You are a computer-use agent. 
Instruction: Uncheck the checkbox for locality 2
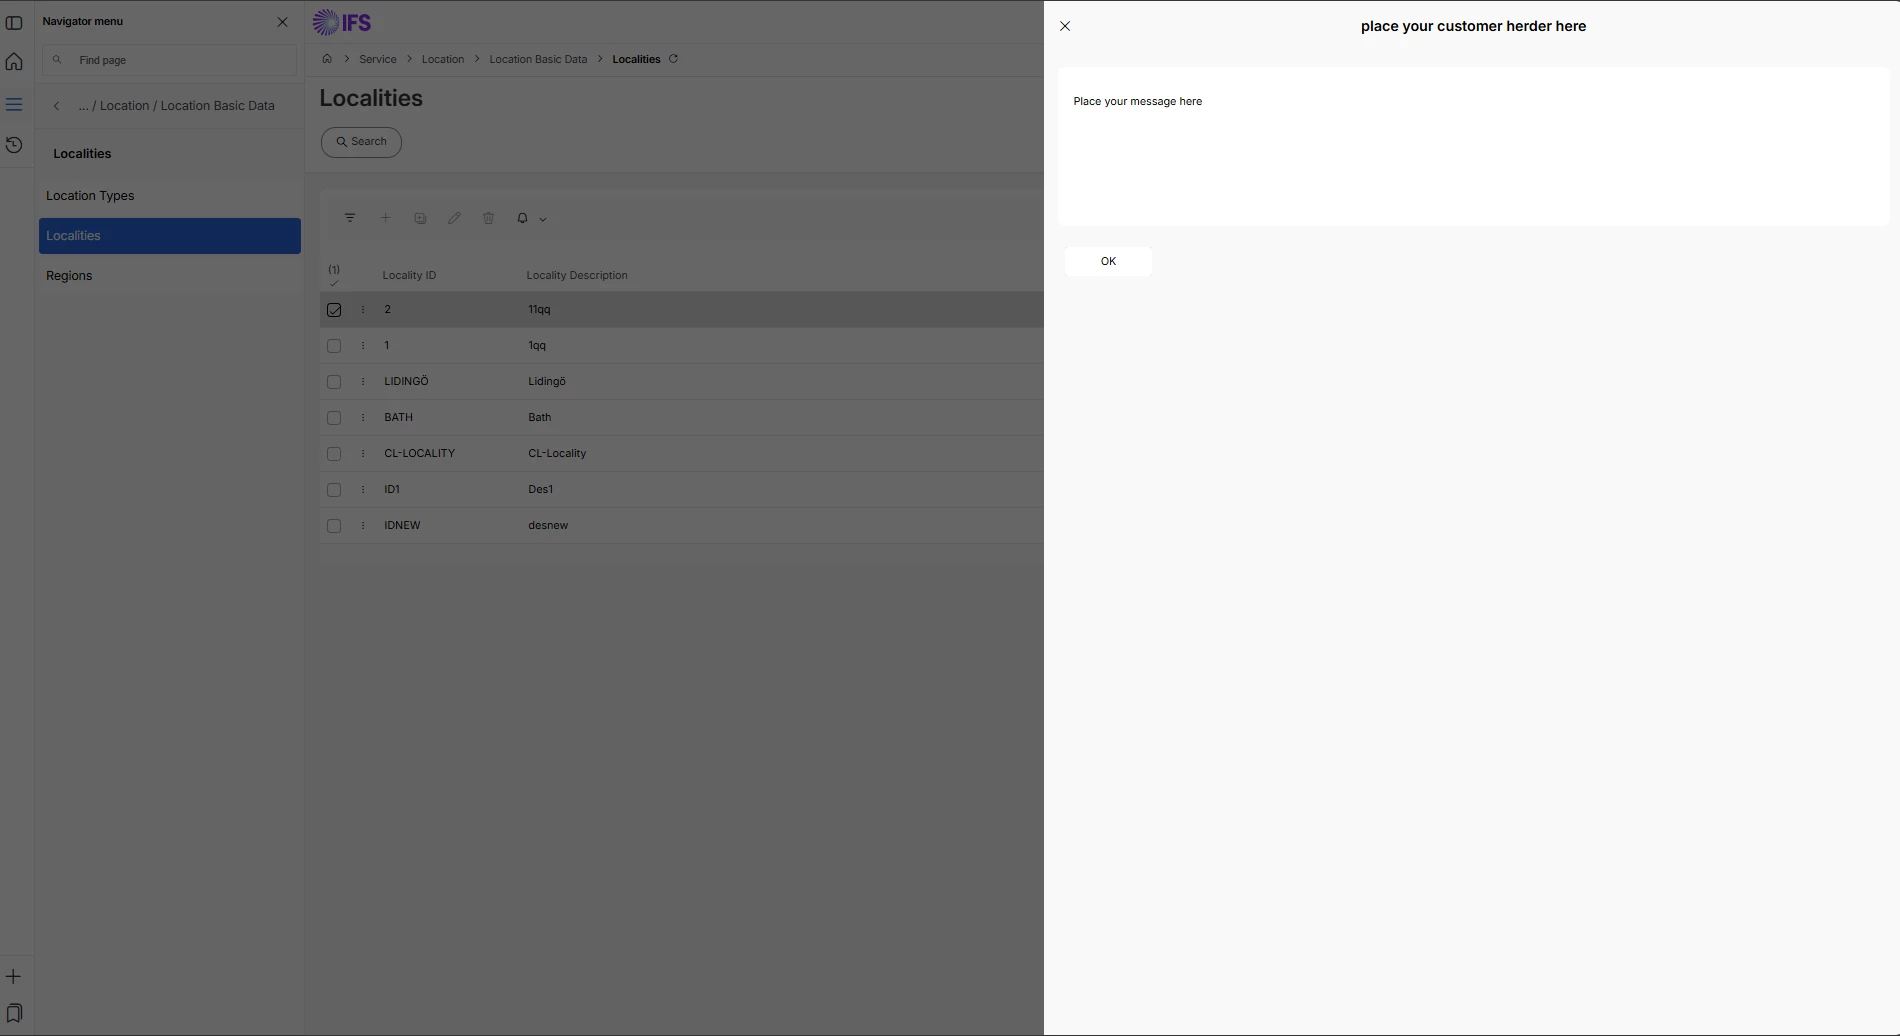pos(334,310)
